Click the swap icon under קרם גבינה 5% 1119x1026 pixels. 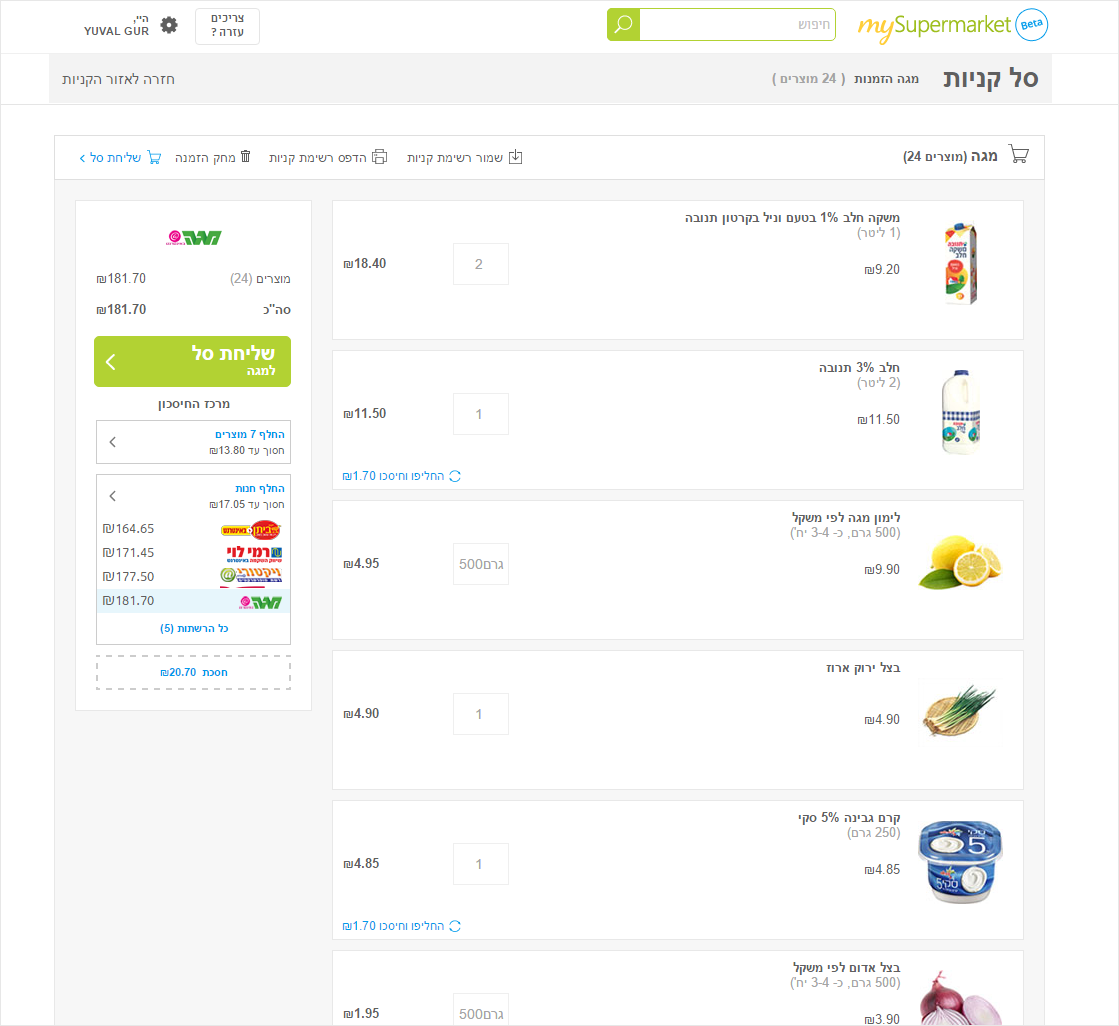pyautogui.click(x=455, y=926)
